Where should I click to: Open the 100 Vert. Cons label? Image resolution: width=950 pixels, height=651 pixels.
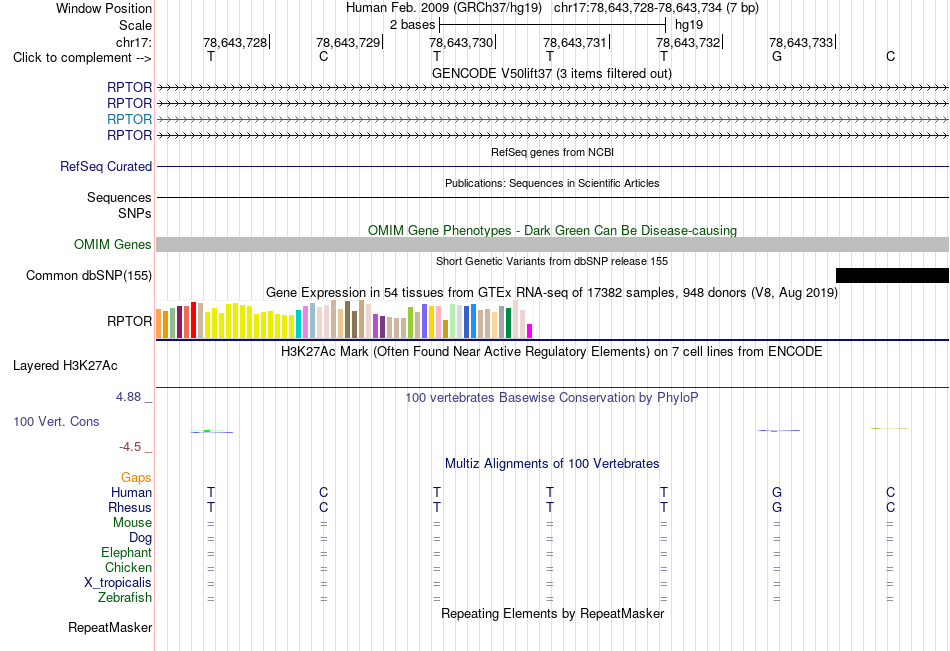pos(56,421)
